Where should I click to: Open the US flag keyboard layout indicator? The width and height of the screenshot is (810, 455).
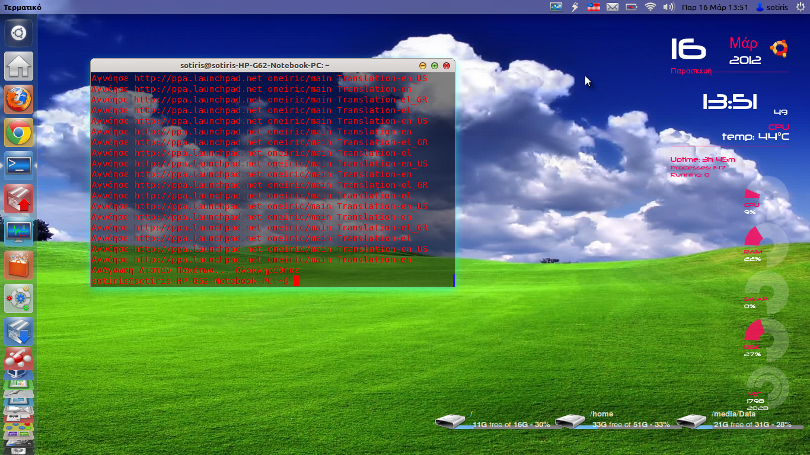coord(594,7)
